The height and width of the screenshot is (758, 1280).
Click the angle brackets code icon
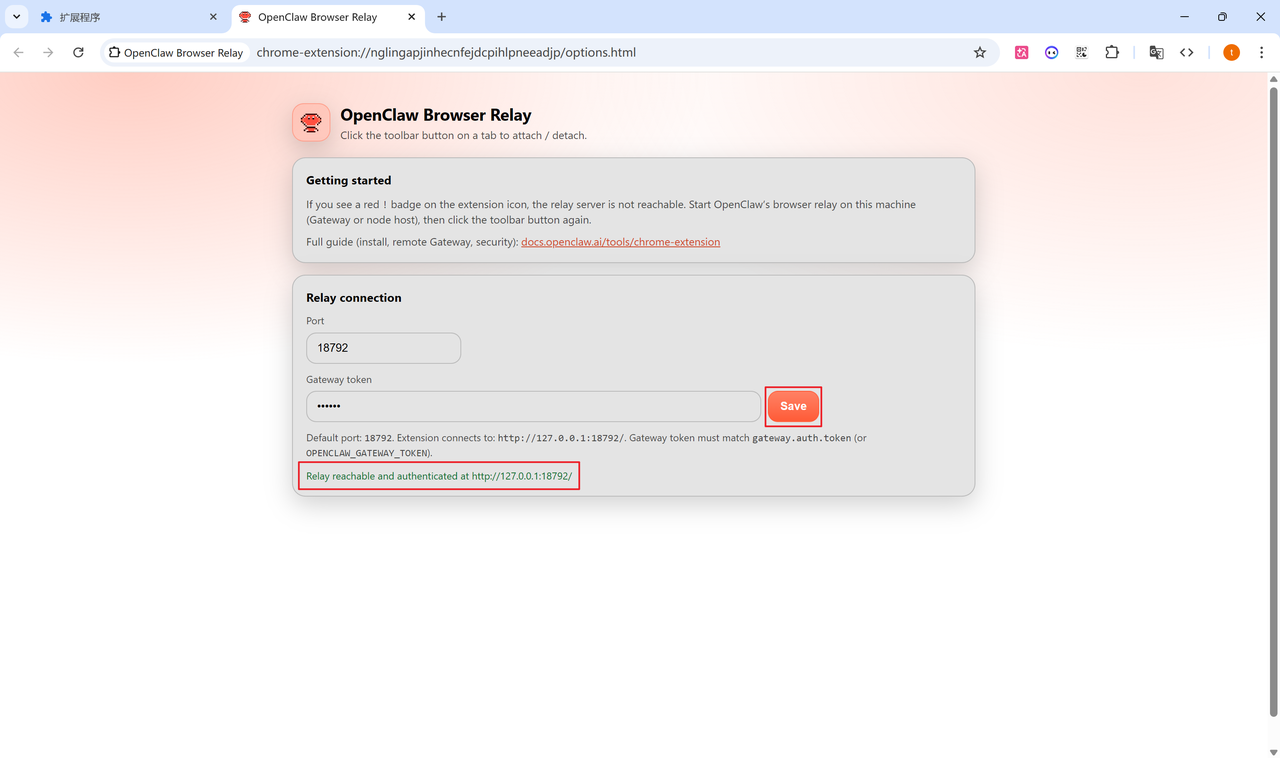point(1187,53)
